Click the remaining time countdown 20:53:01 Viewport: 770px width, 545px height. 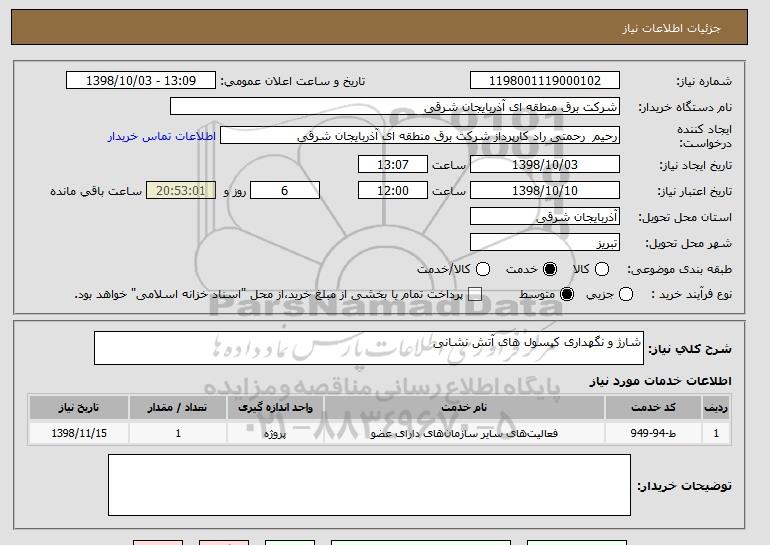pyautogui.click(x=181, y=191)
